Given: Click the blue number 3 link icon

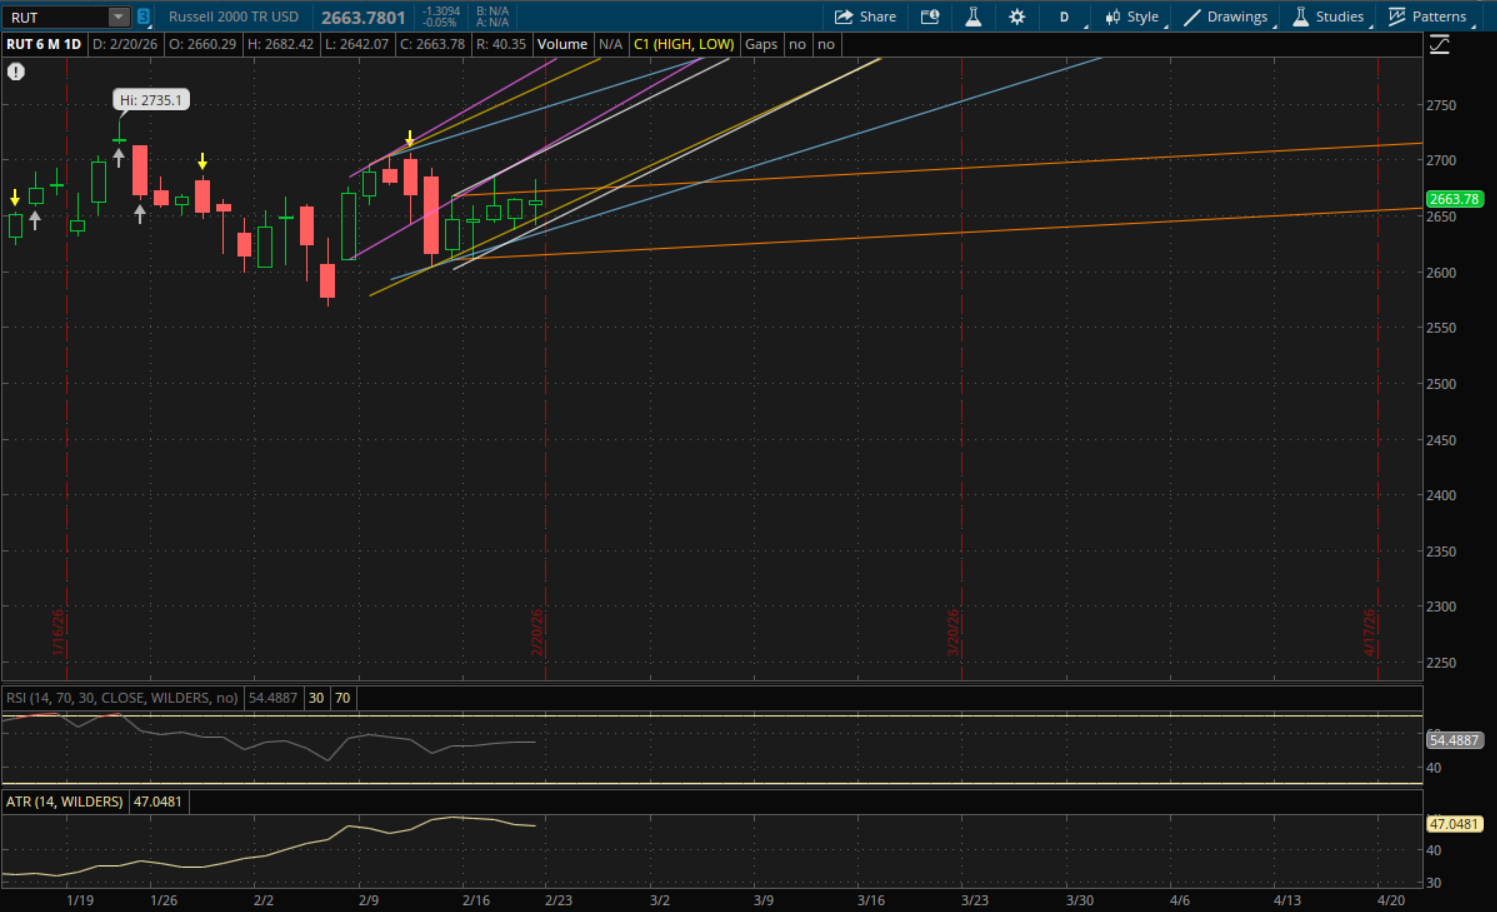Looking at the screenshot, I should (144, 17).
